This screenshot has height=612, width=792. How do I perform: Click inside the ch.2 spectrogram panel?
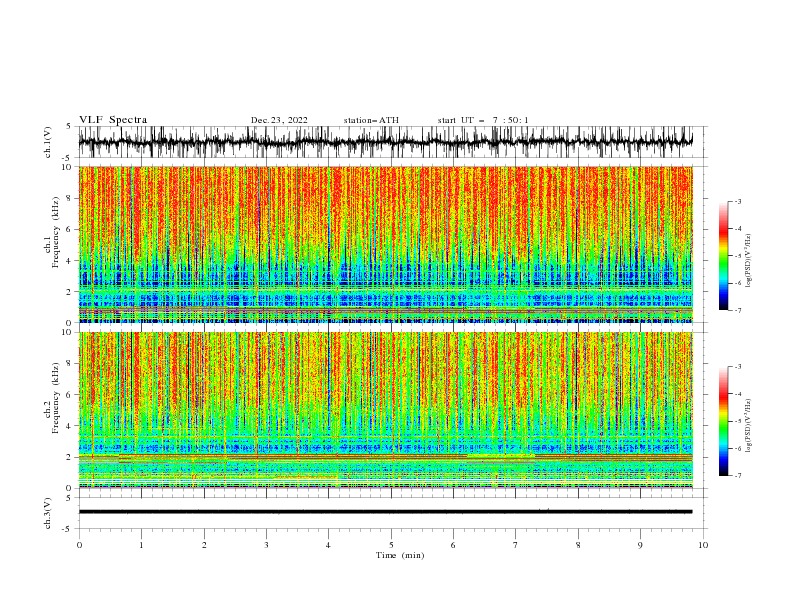(385, 410)
